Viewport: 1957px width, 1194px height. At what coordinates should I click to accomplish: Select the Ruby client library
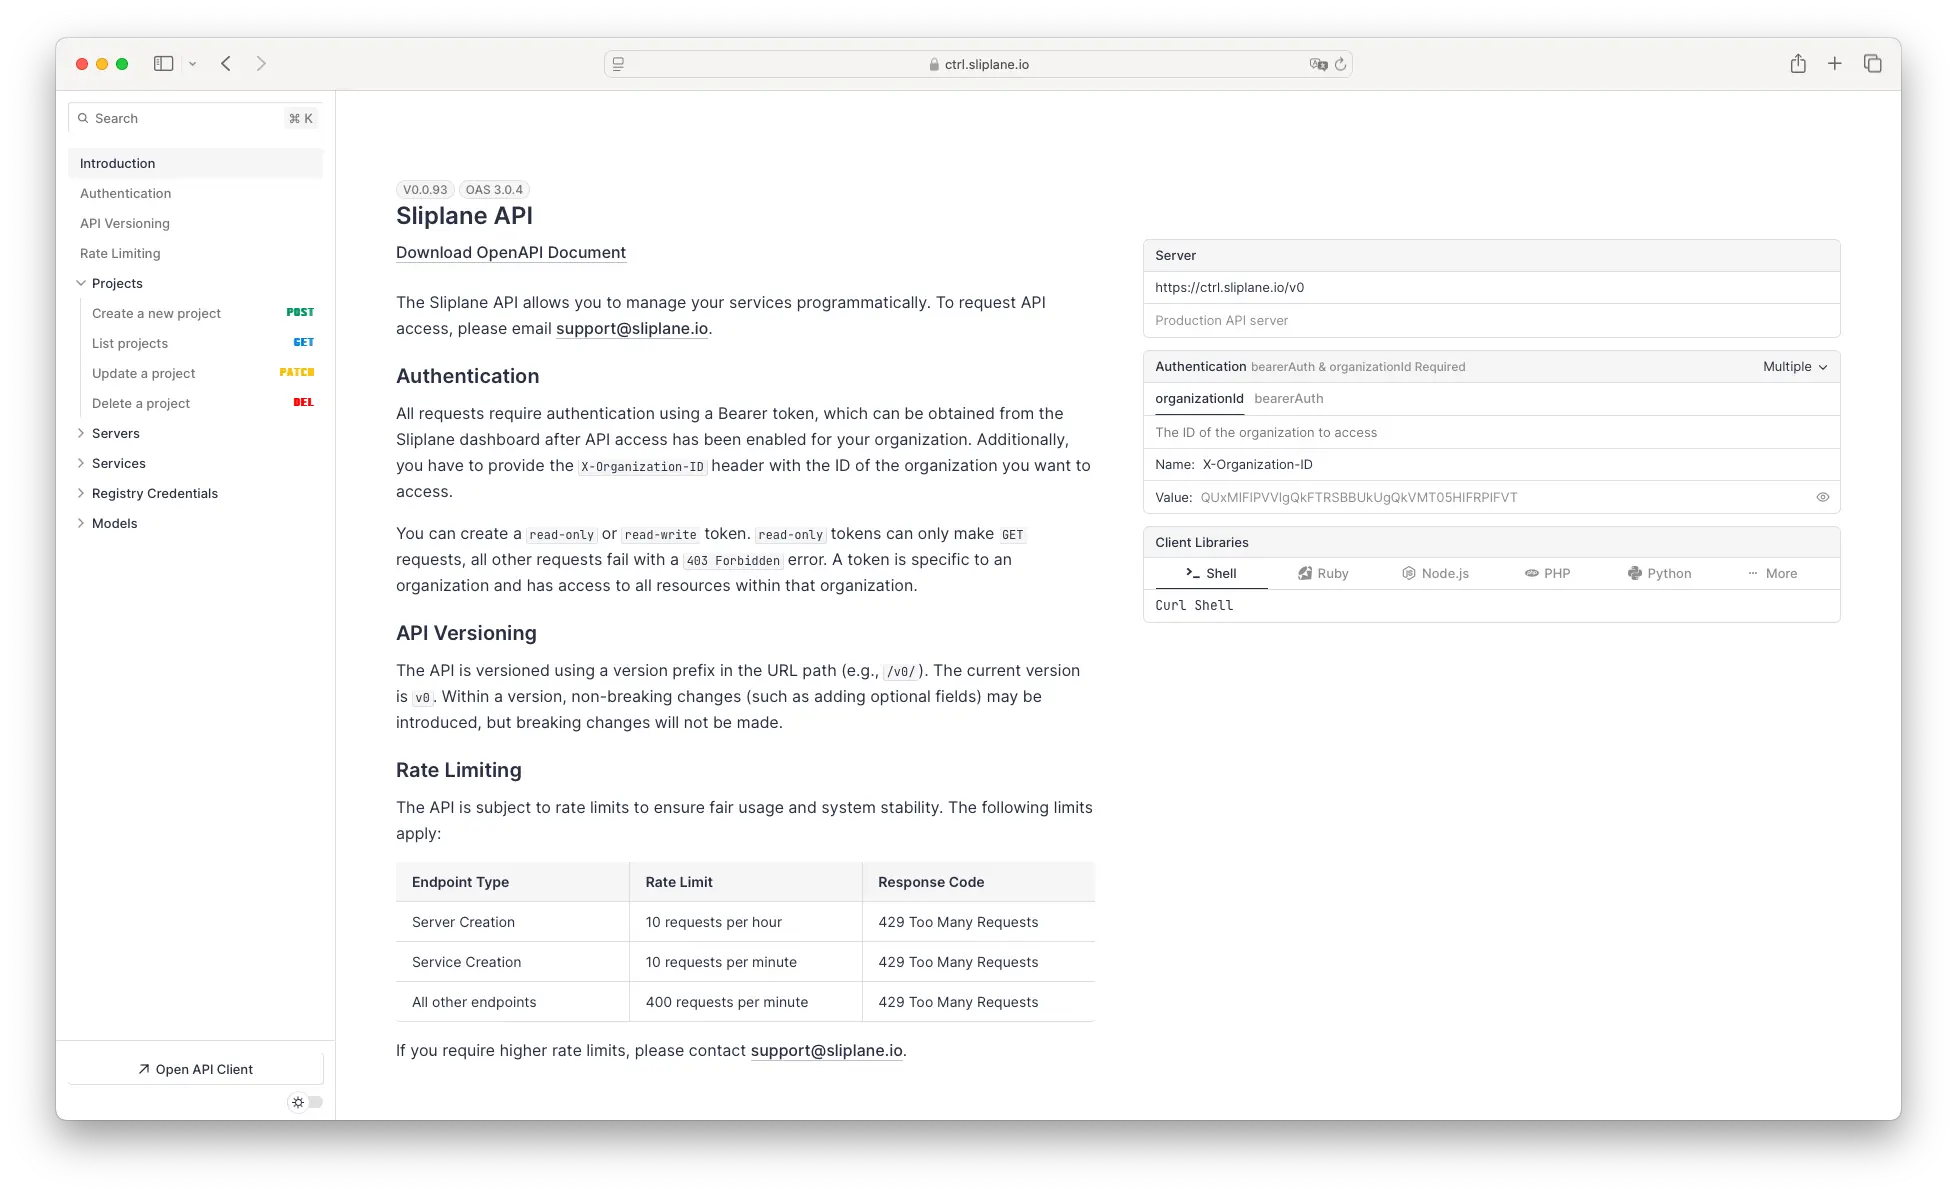click(1322, 573)
